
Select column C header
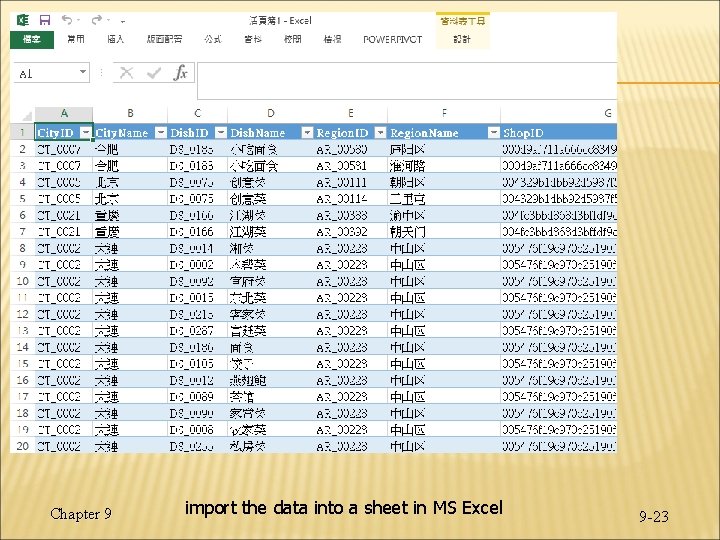pos(197,113)
